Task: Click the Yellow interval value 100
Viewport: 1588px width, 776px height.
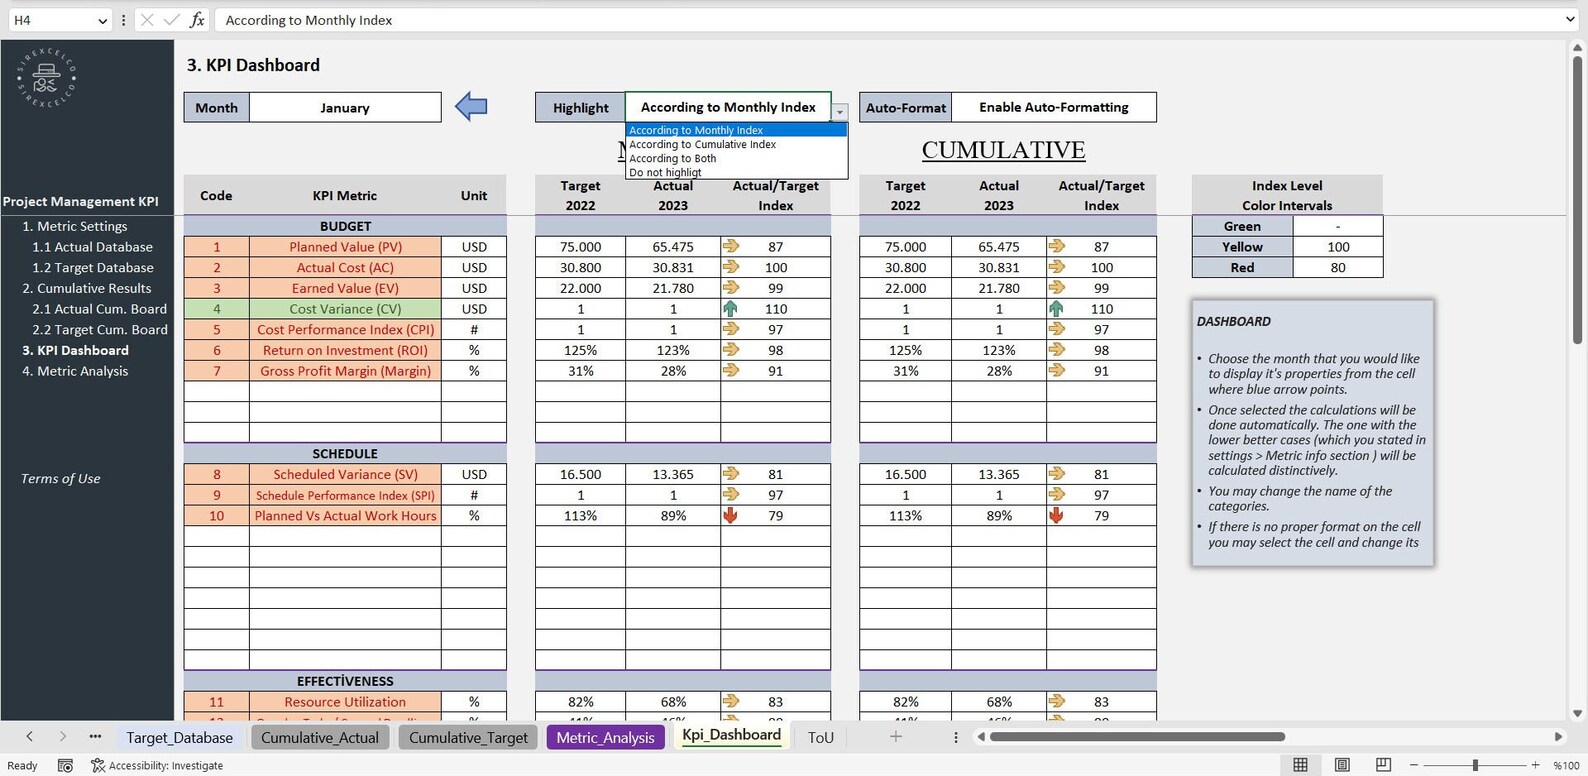Action: coord(1338,247)
